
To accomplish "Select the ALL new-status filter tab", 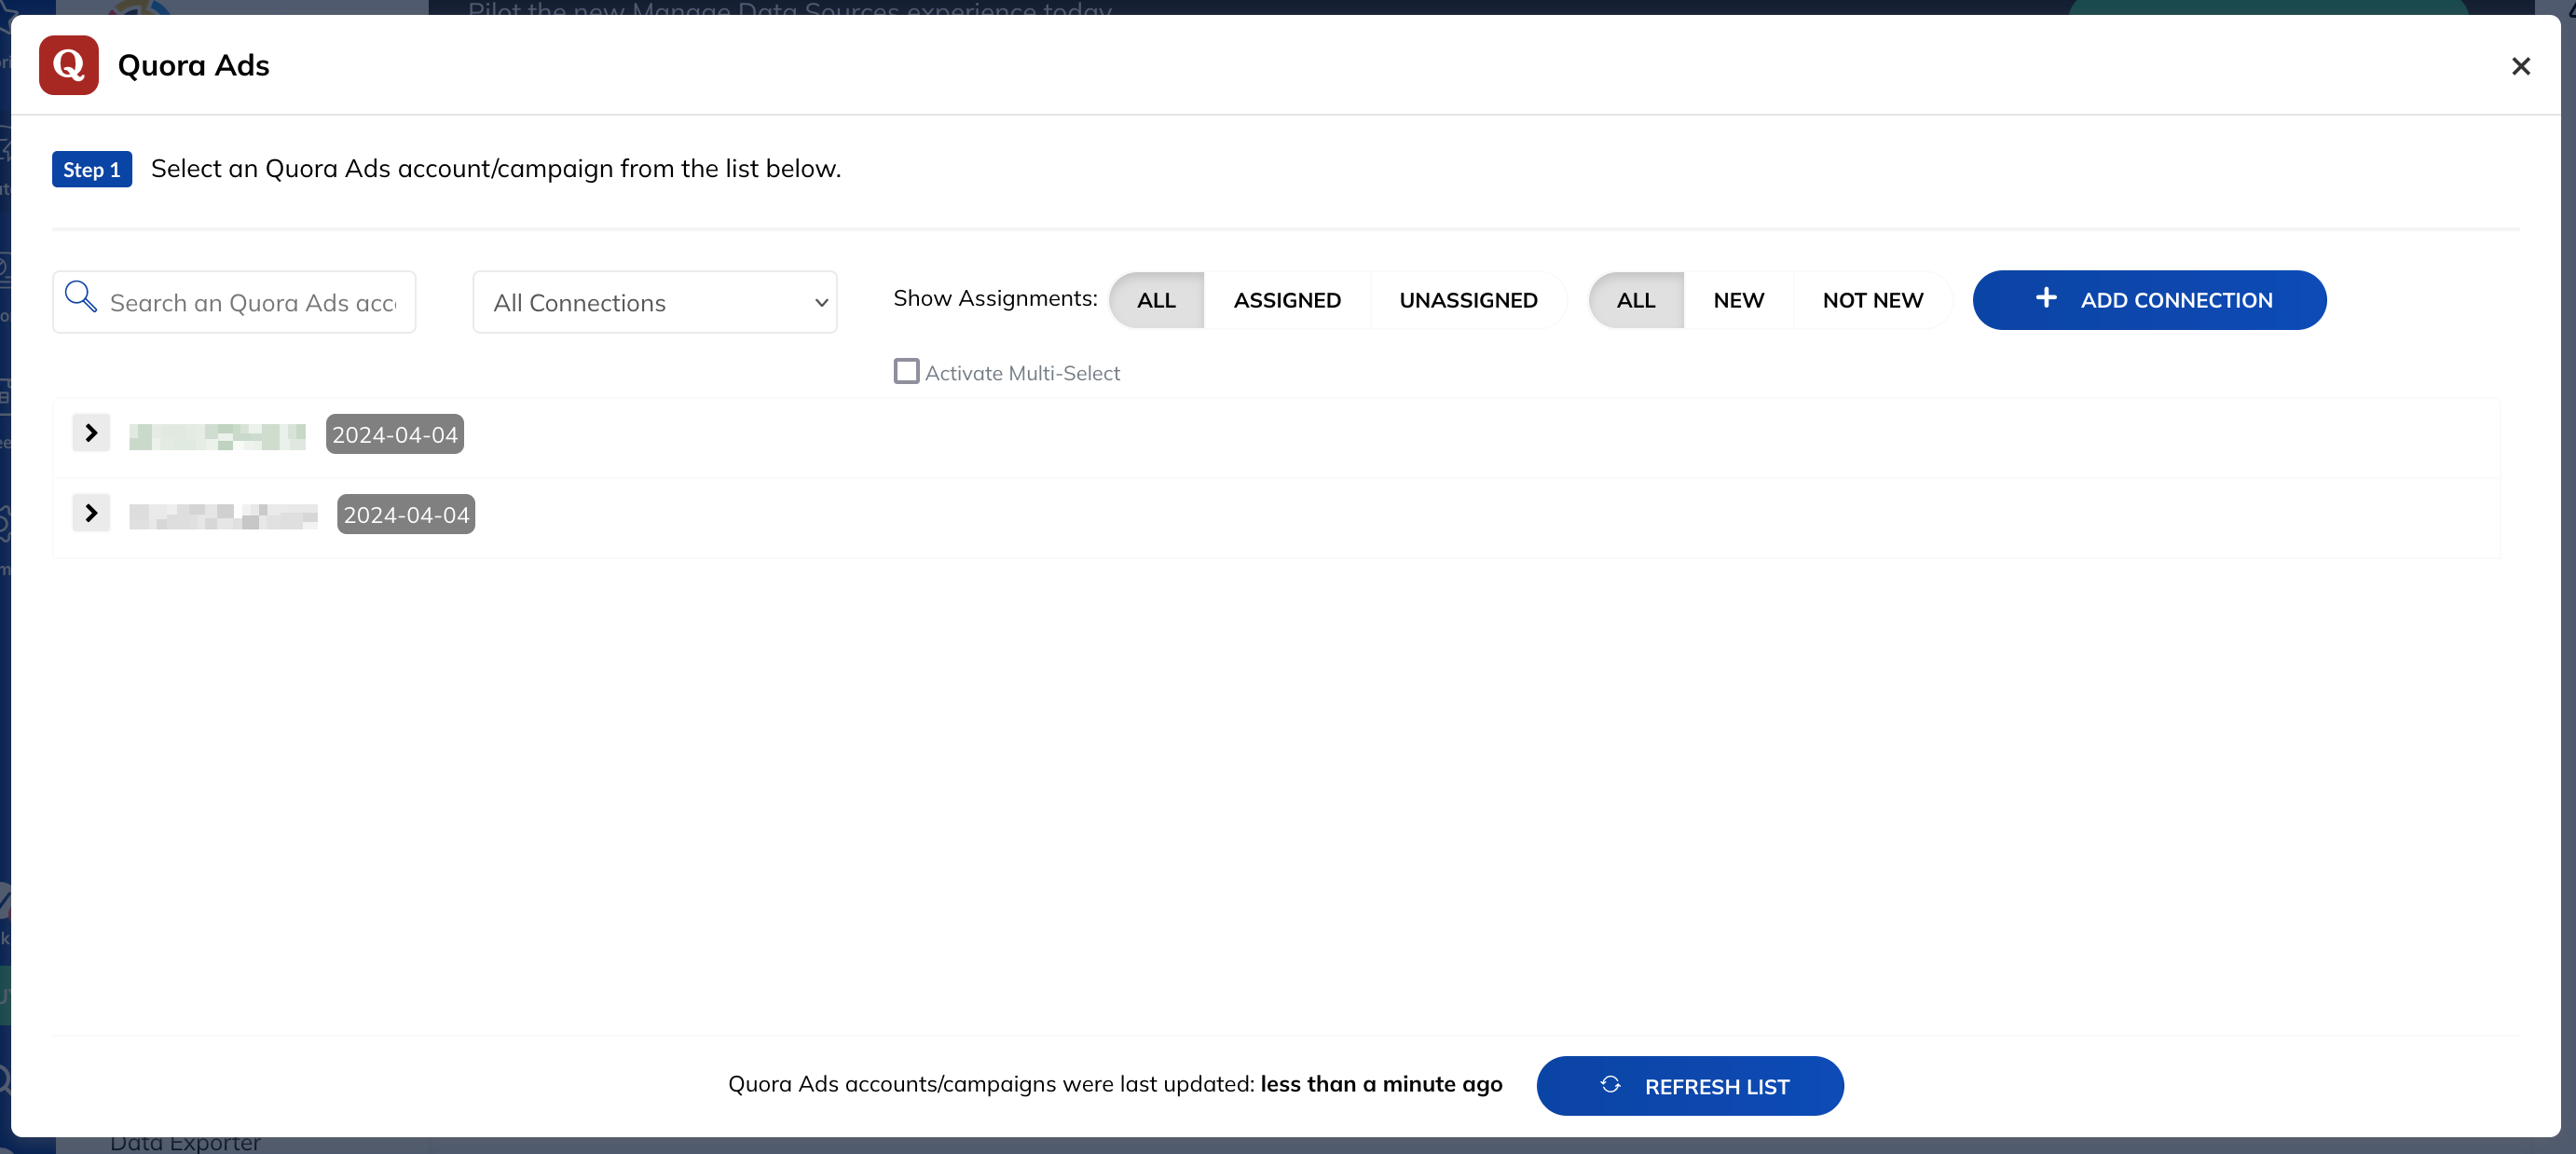I will (1636, 300).
